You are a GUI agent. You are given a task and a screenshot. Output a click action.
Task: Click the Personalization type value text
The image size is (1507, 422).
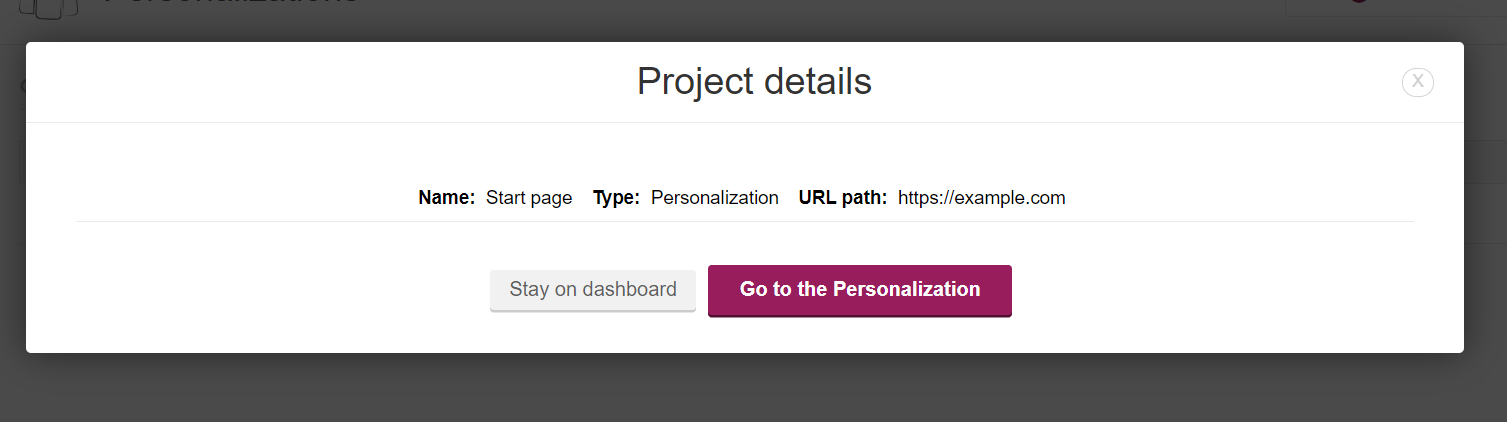tap(715, 198)
